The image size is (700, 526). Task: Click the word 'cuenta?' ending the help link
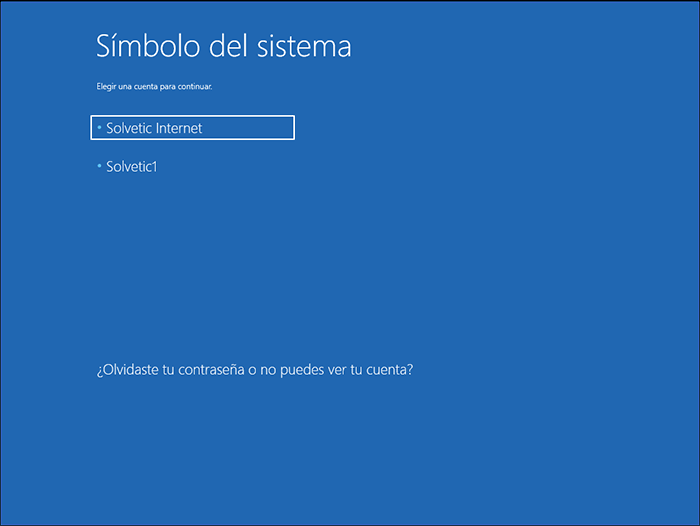389,370
